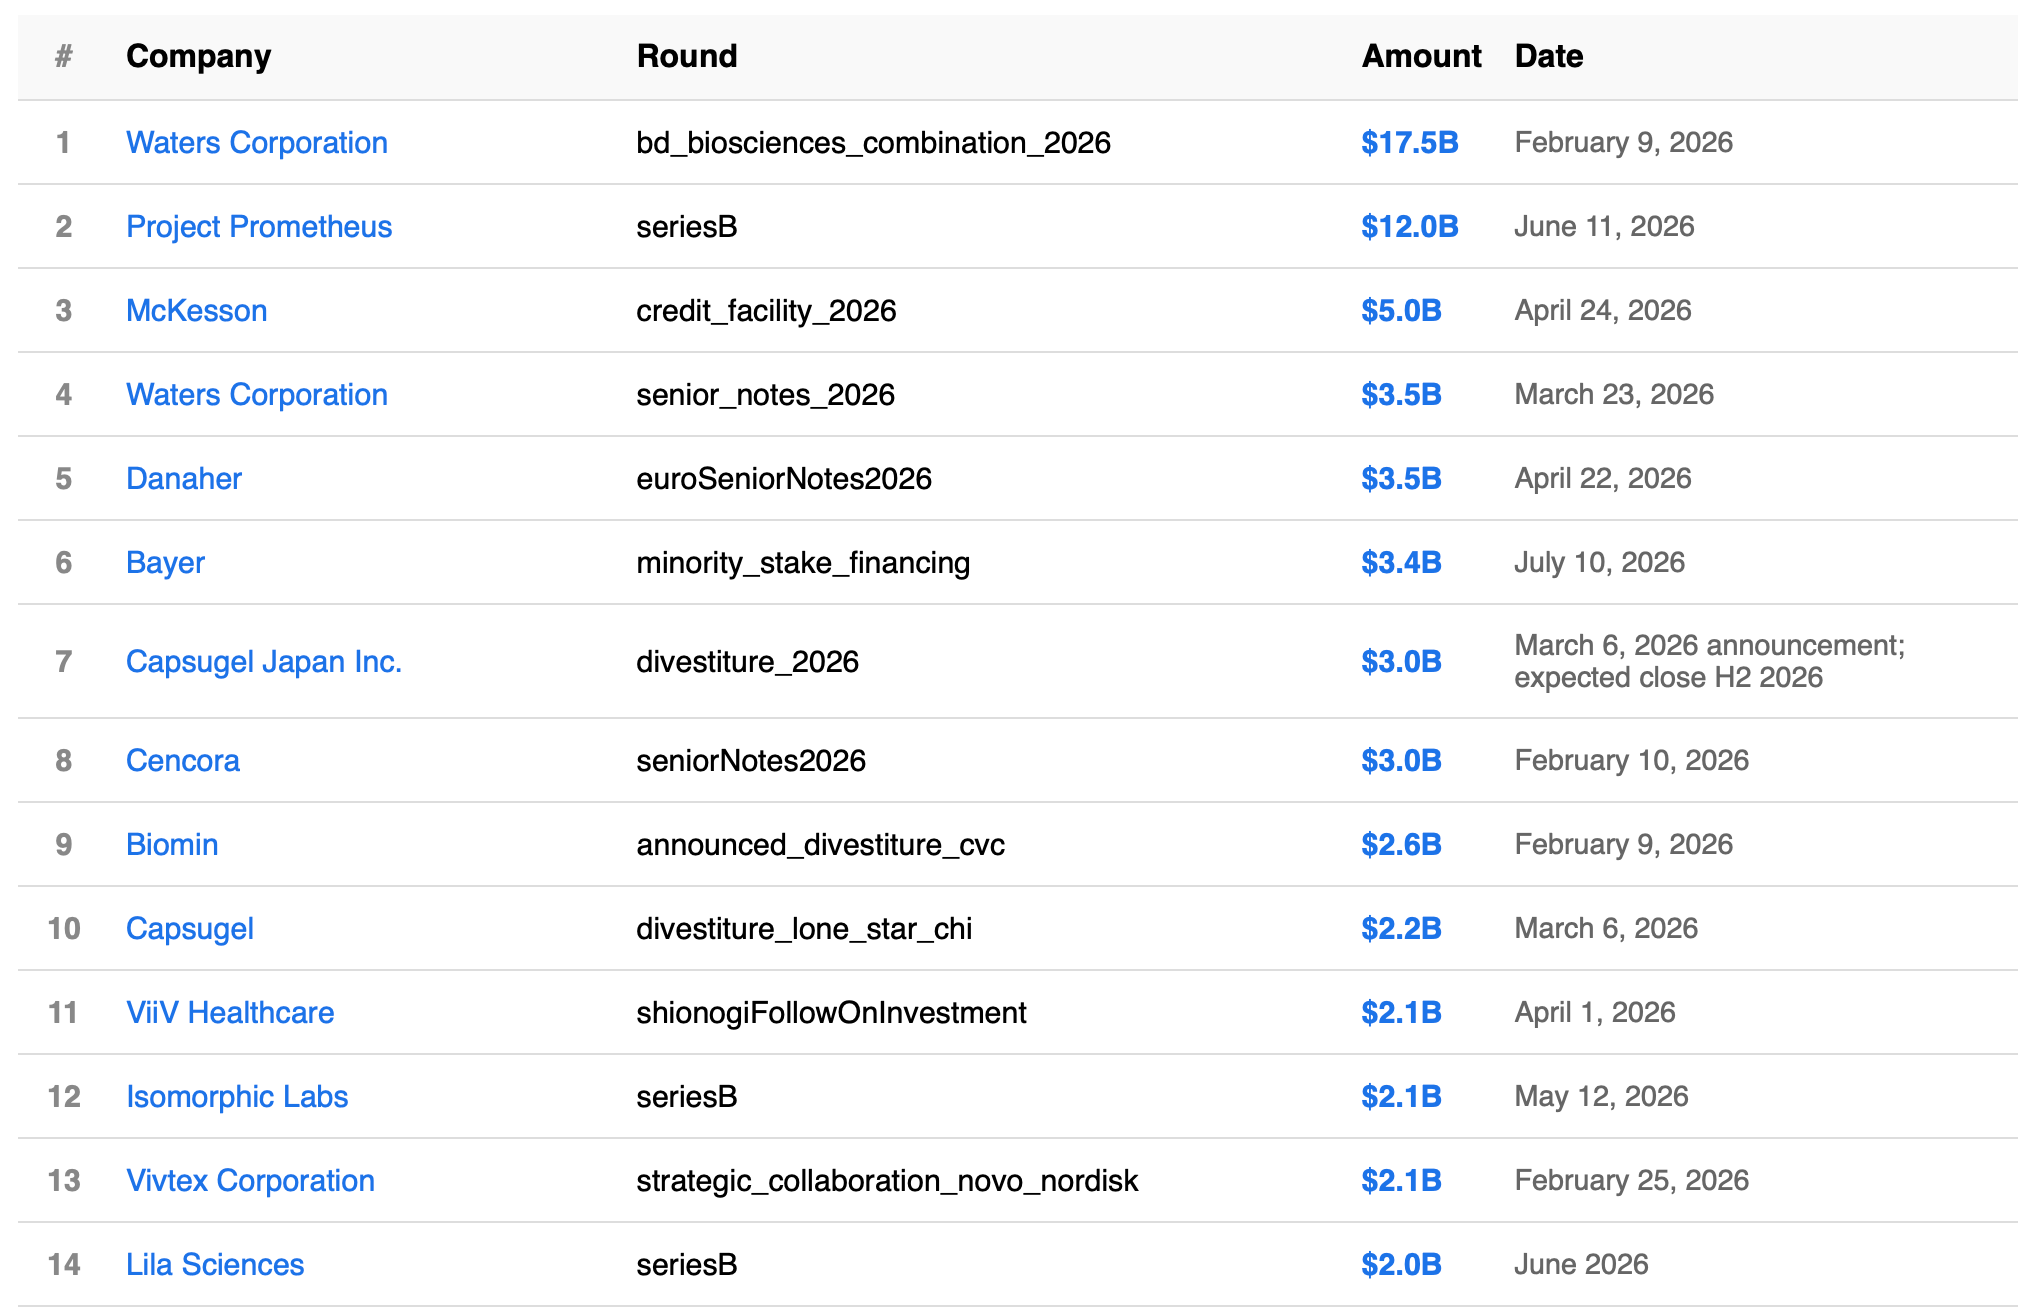Screen dimensions: 2036x1314
Task: Open the Capsugel link in row 10
Action: click(190, 929)
